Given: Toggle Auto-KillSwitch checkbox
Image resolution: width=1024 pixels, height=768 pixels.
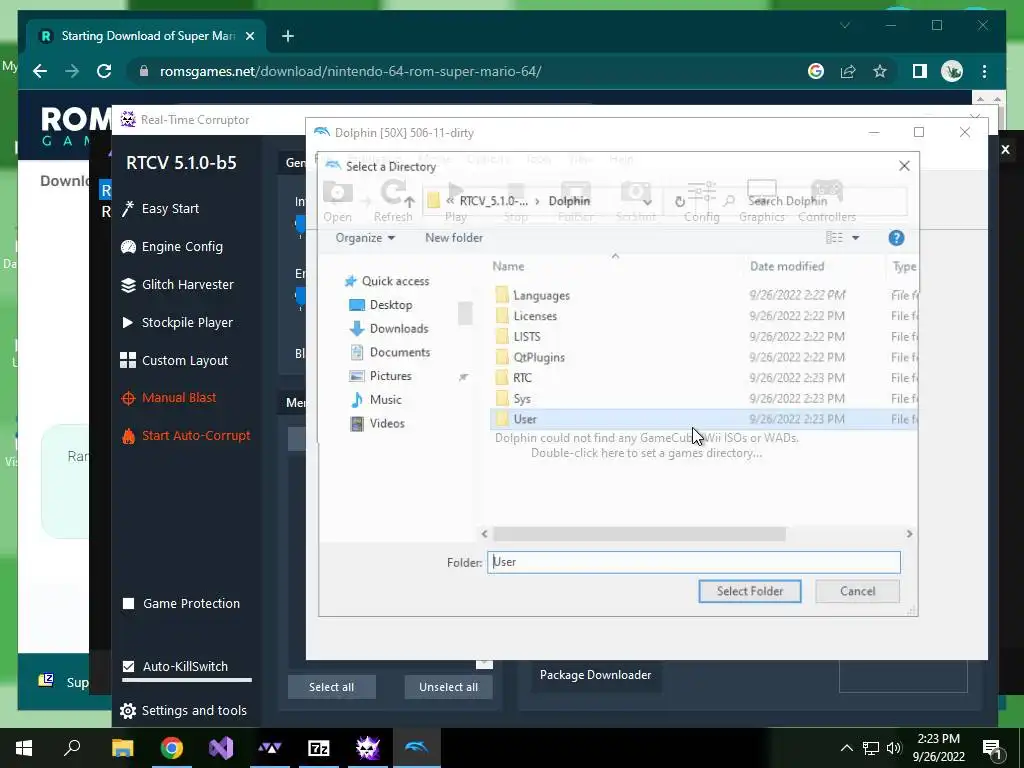Looking at the screenshot, I should 129,666.
